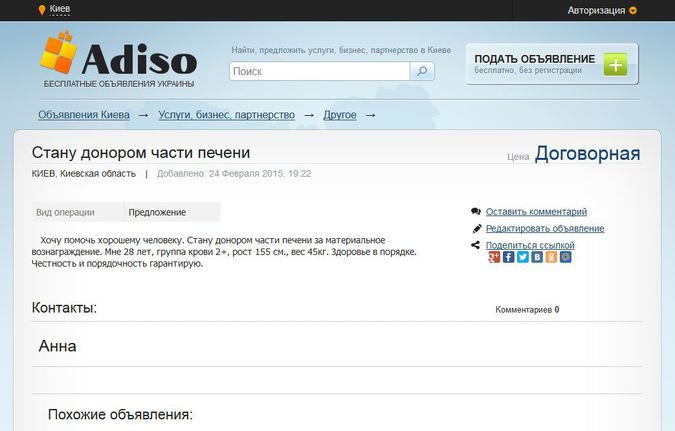Viewport: 675px width, 431px height.
Task: Share the ad on VKontakte
Action: coord(537,257)
